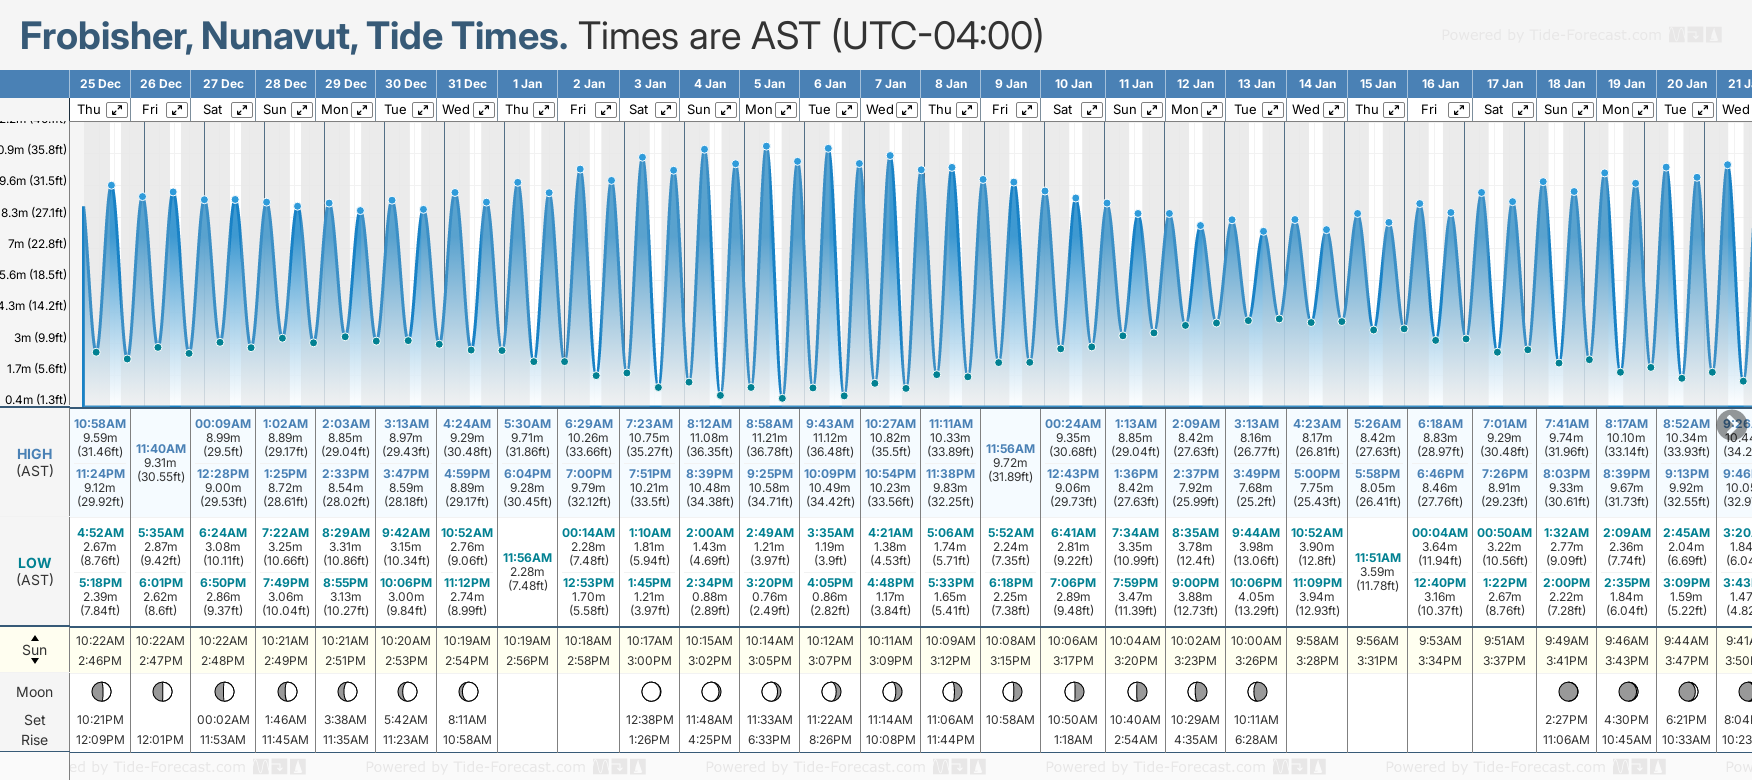The width and height of the screenshot is (1752, 780).
Task: Select the 5 Jan date header
Action: point(770,84)
